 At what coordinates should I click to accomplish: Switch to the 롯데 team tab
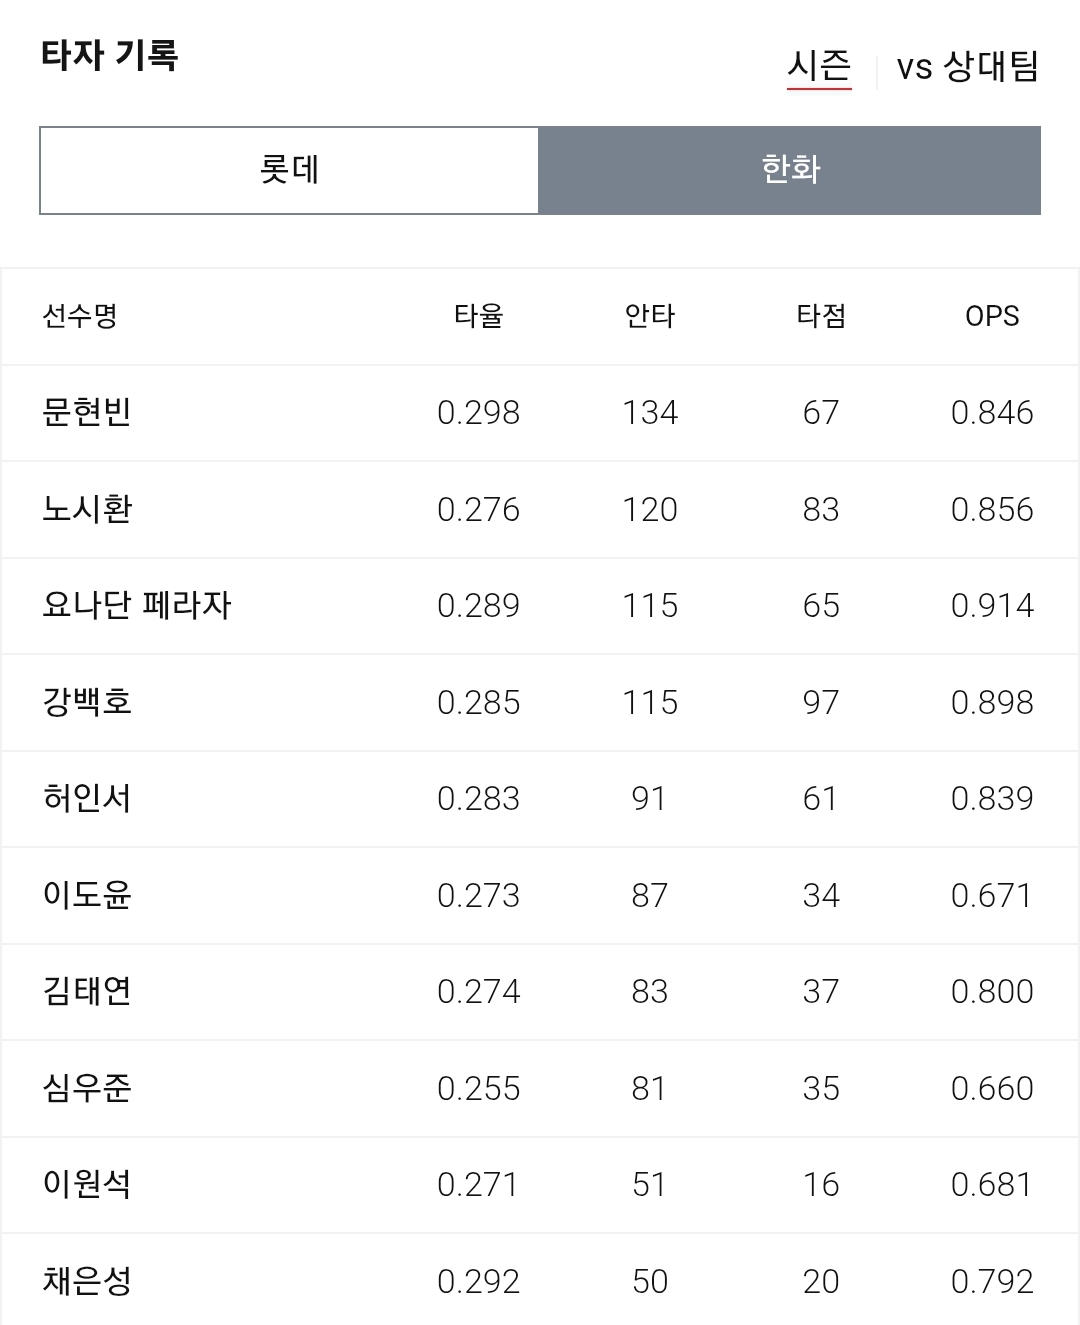[x=289, y=170]
